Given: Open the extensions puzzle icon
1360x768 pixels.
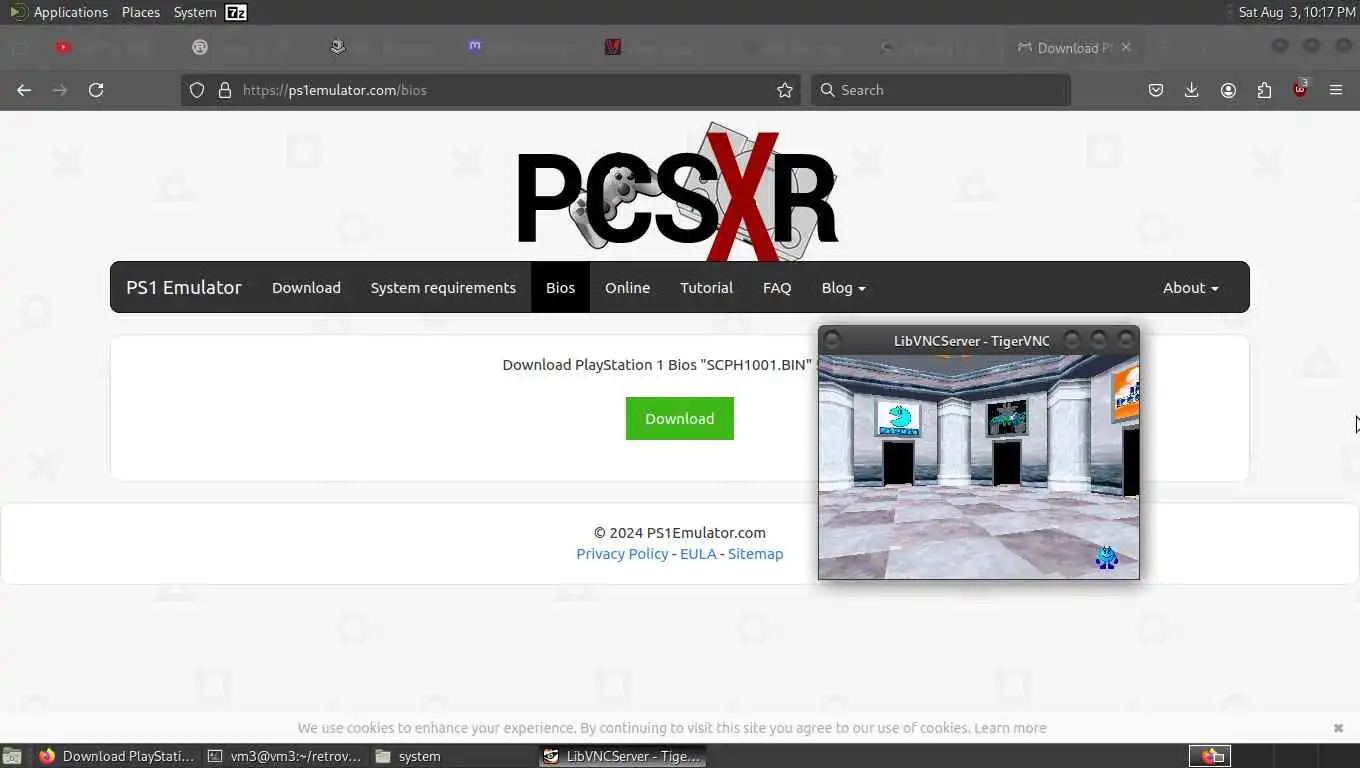Looking at the screenshot, I should pyautogui.click(x=1264, y=90).
